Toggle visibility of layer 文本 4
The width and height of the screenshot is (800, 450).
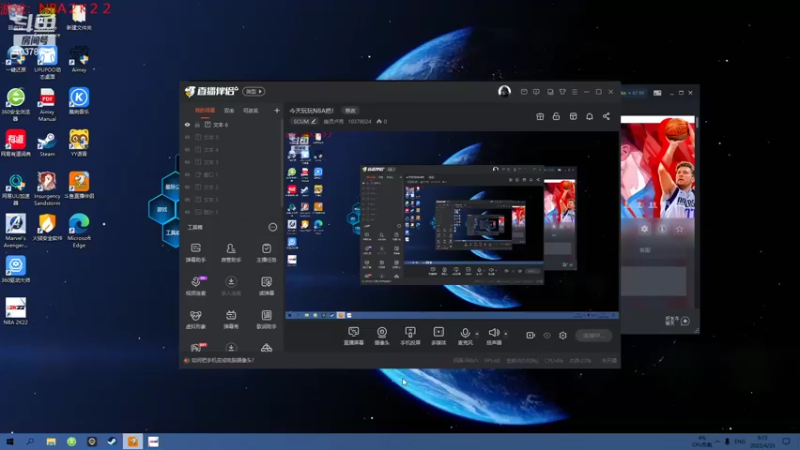click(x=187, y=149)
